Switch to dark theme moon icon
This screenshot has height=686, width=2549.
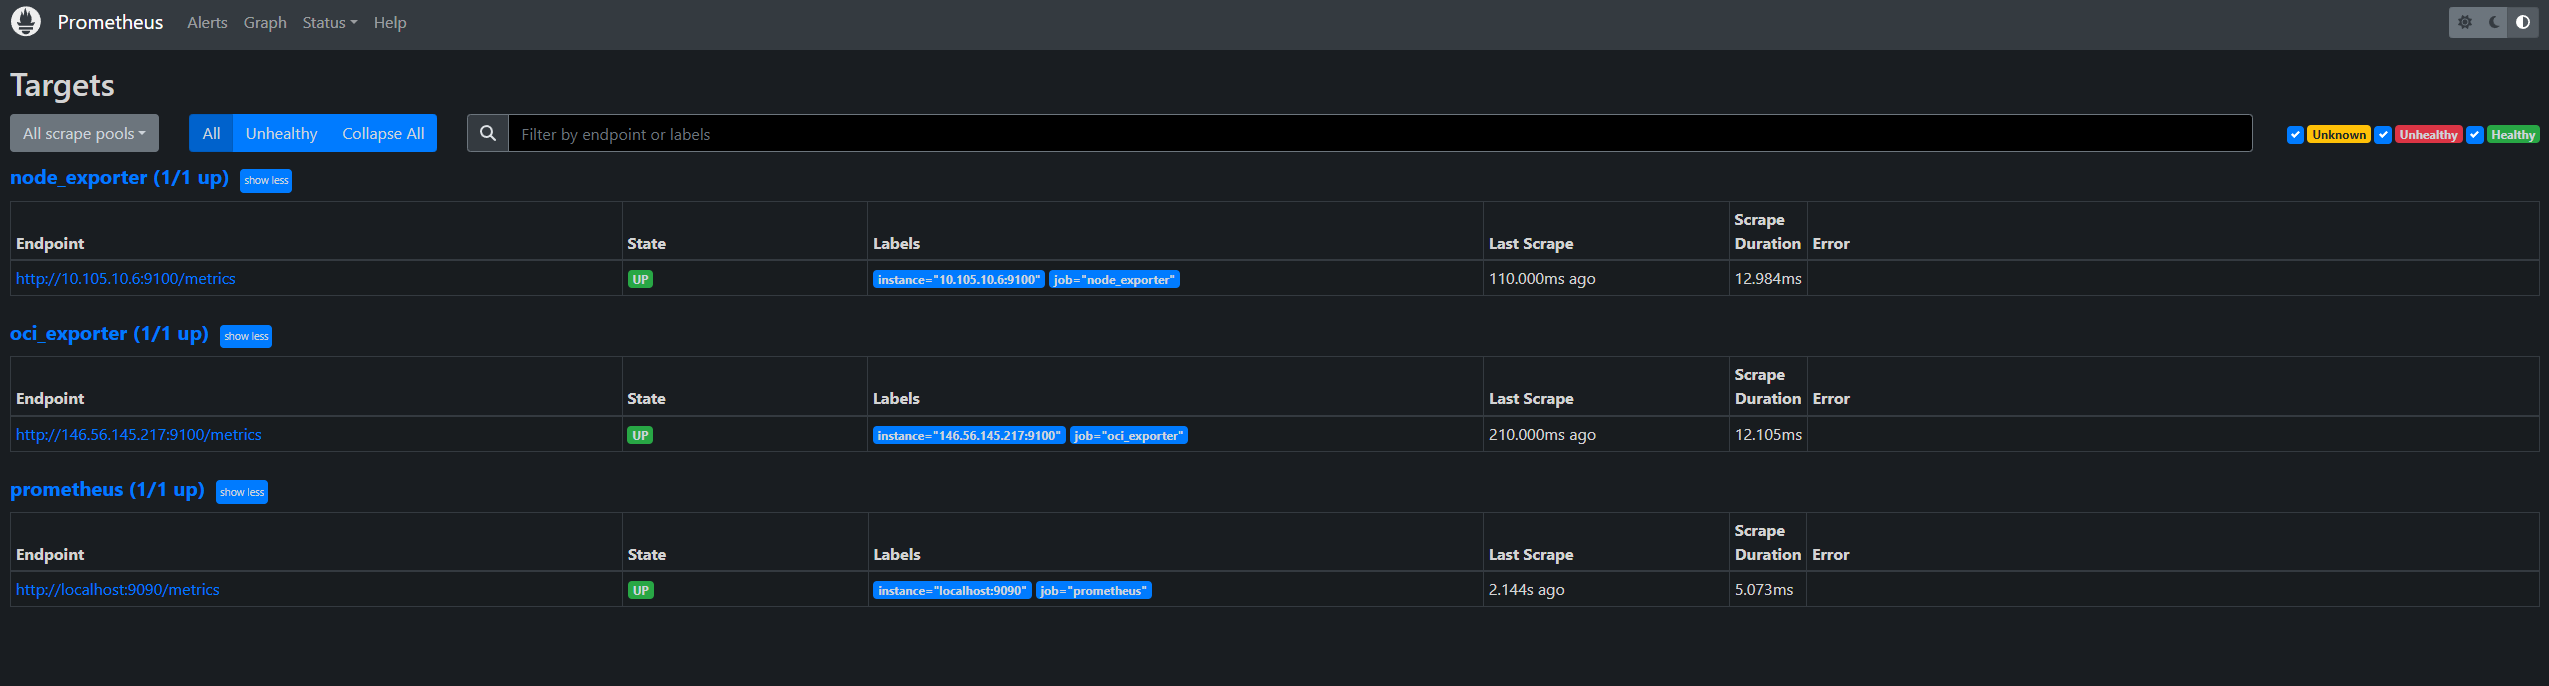click(2494, 22)
